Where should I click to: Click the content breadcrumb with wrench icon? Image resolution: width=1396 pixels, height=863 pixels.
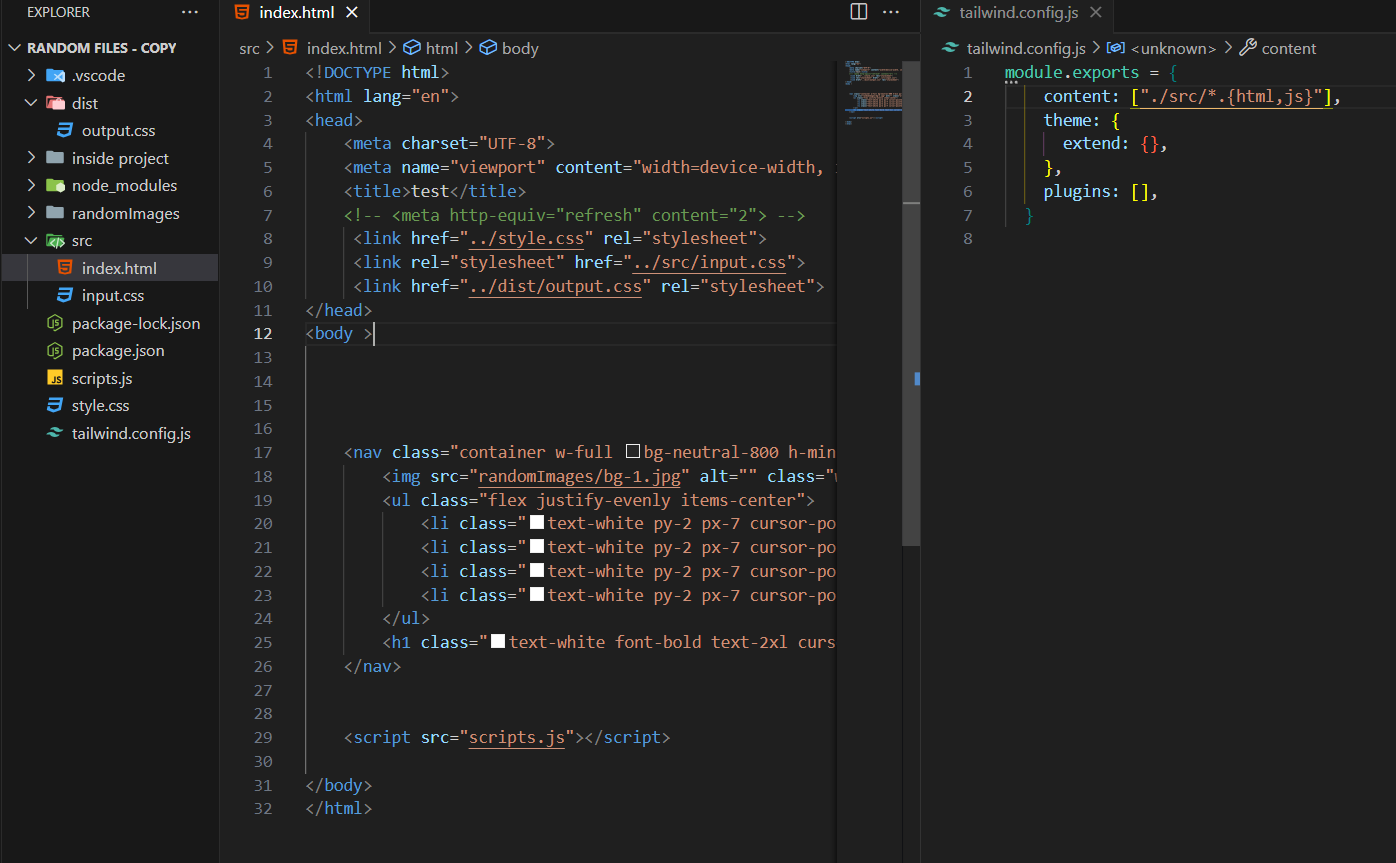(1278, 48)
